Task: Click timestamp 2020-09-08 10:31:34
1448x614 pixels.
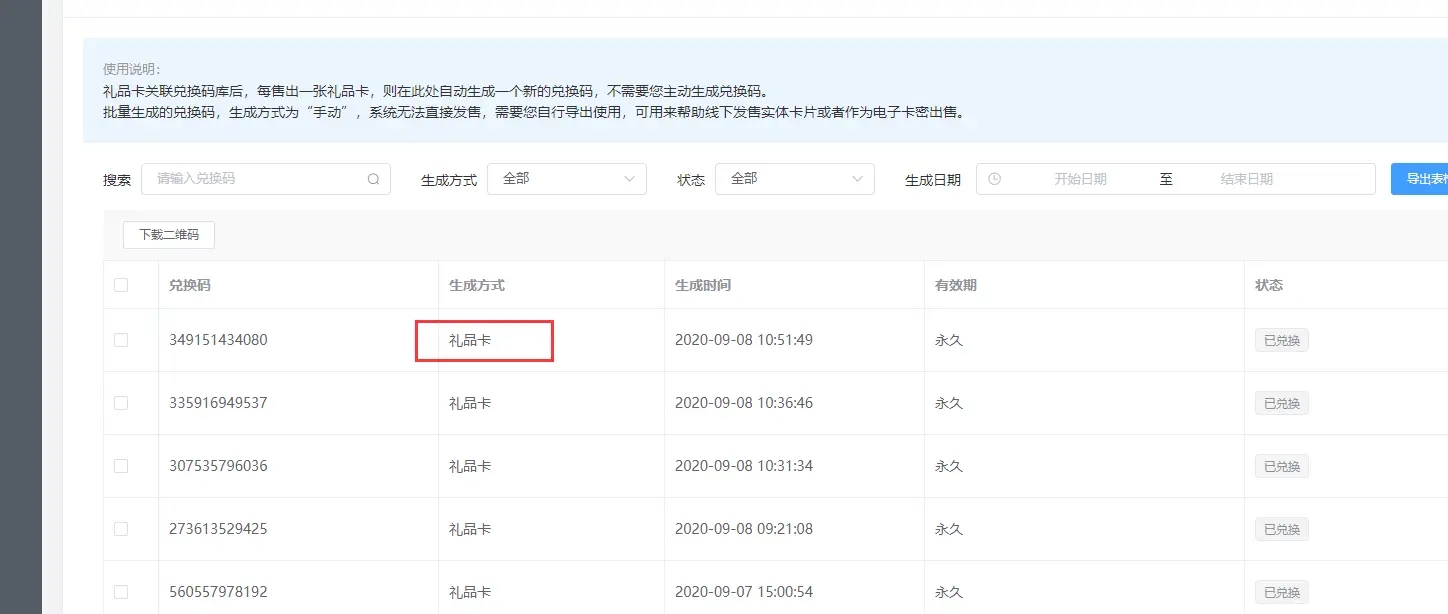Action: pyautogui.click(x=744, y=466)
